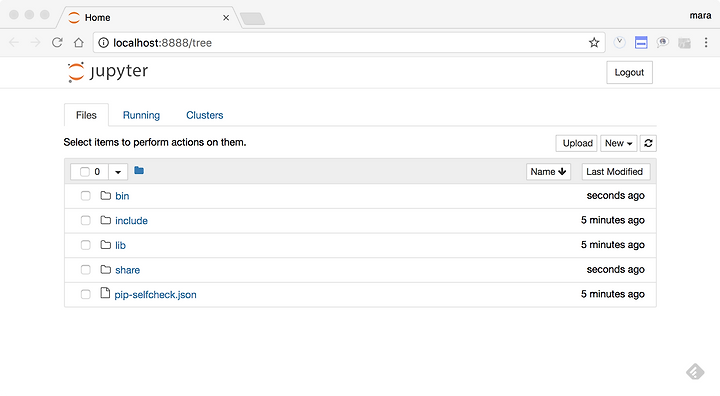Viewport: 720px width, 396px height.
Task: Click the Jupyter logo
Action: [108, 72]
